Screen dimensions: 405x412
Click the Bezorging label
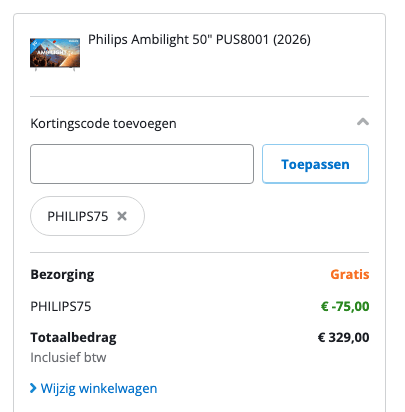click(x=62, y=275)
